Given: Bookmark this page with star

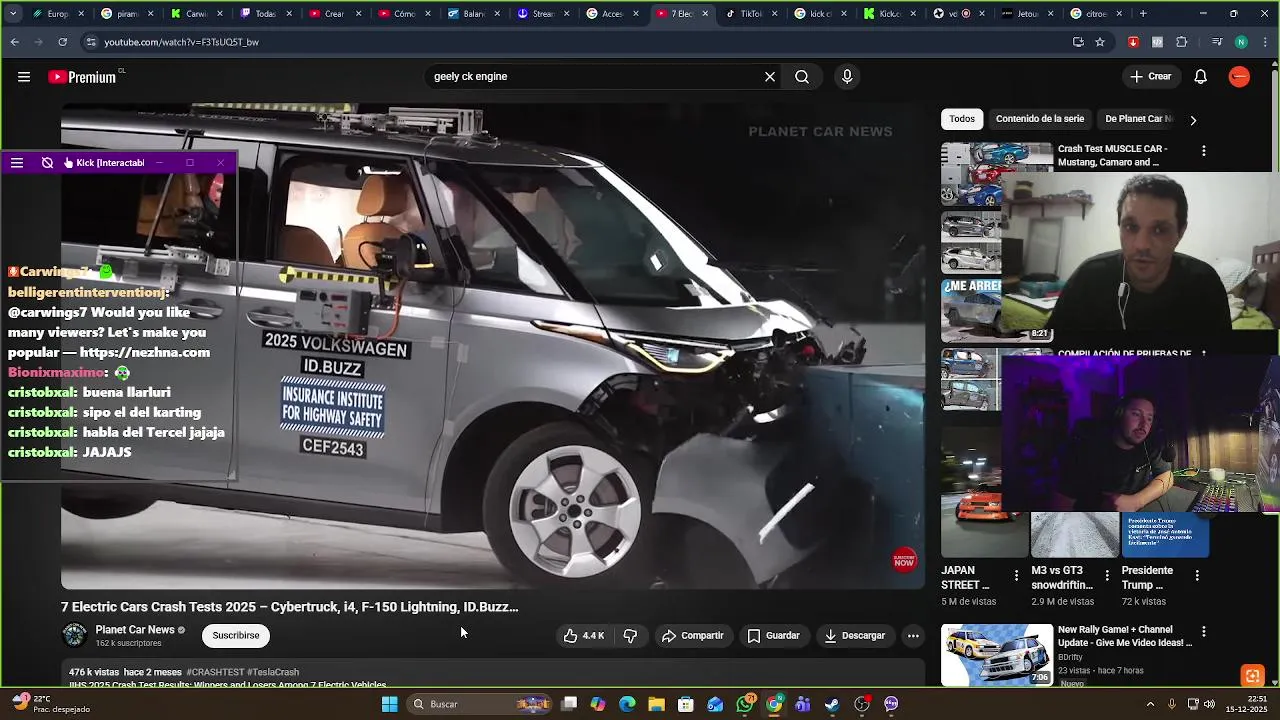Looking at the screenshot, I should pos(1100,42).
